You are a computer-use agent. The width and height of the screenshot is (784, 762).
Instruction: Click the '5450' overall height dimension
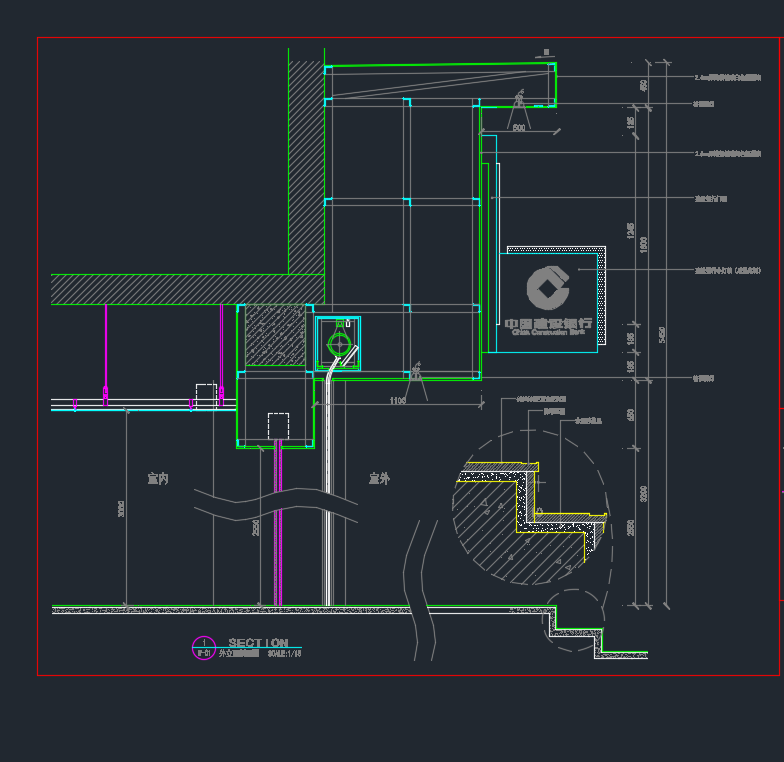662,334
